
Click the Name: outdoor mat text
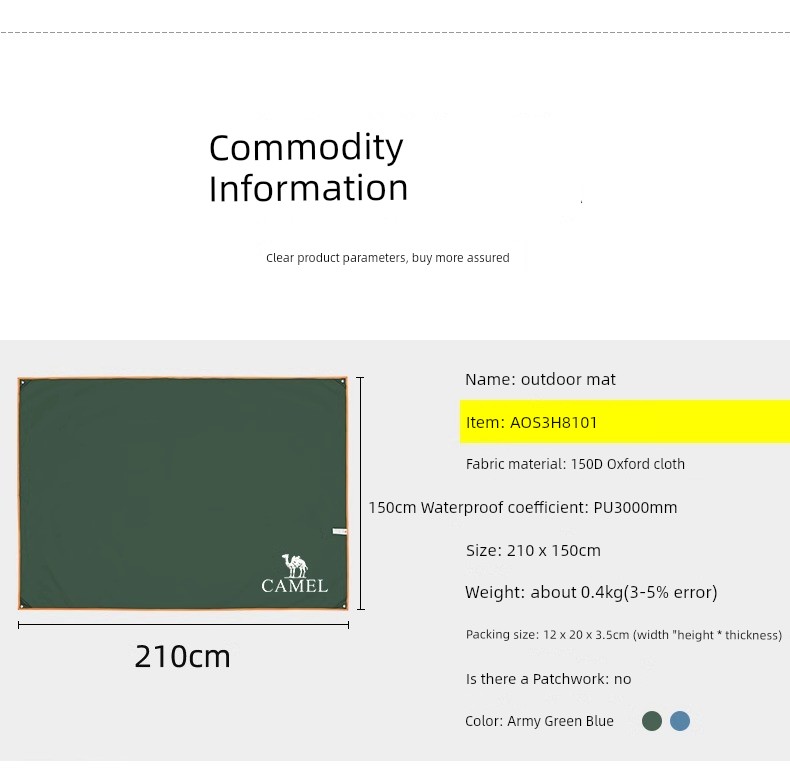(540, 379)
